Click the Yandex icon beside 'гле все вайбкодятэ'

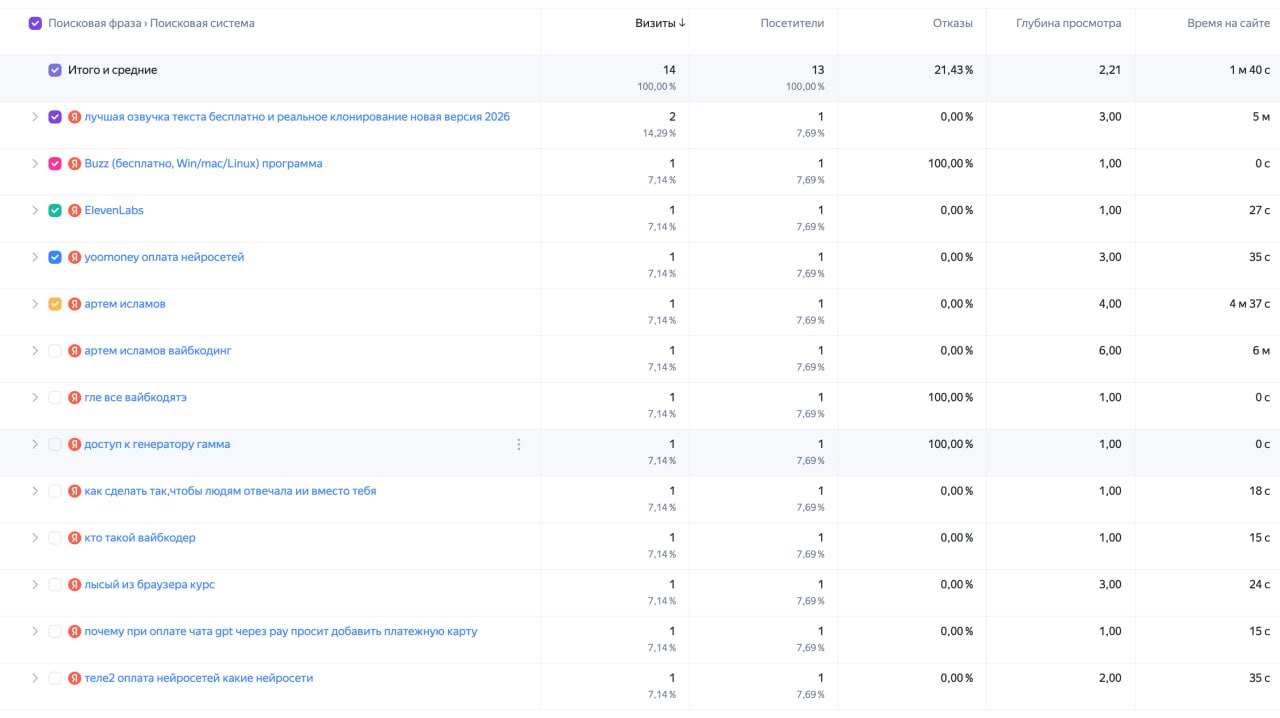[74, 398]
